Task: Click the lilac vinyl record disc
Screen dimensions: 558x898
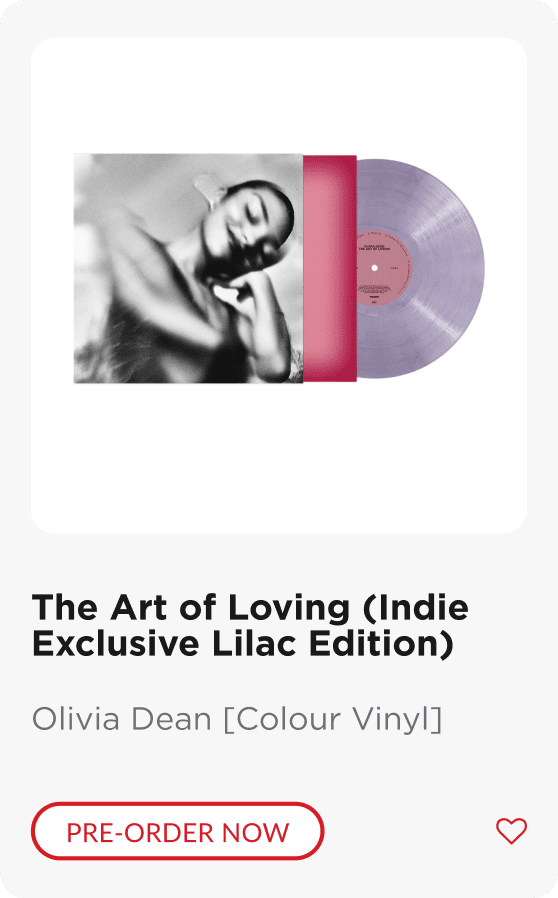Action: click(421, 268)
